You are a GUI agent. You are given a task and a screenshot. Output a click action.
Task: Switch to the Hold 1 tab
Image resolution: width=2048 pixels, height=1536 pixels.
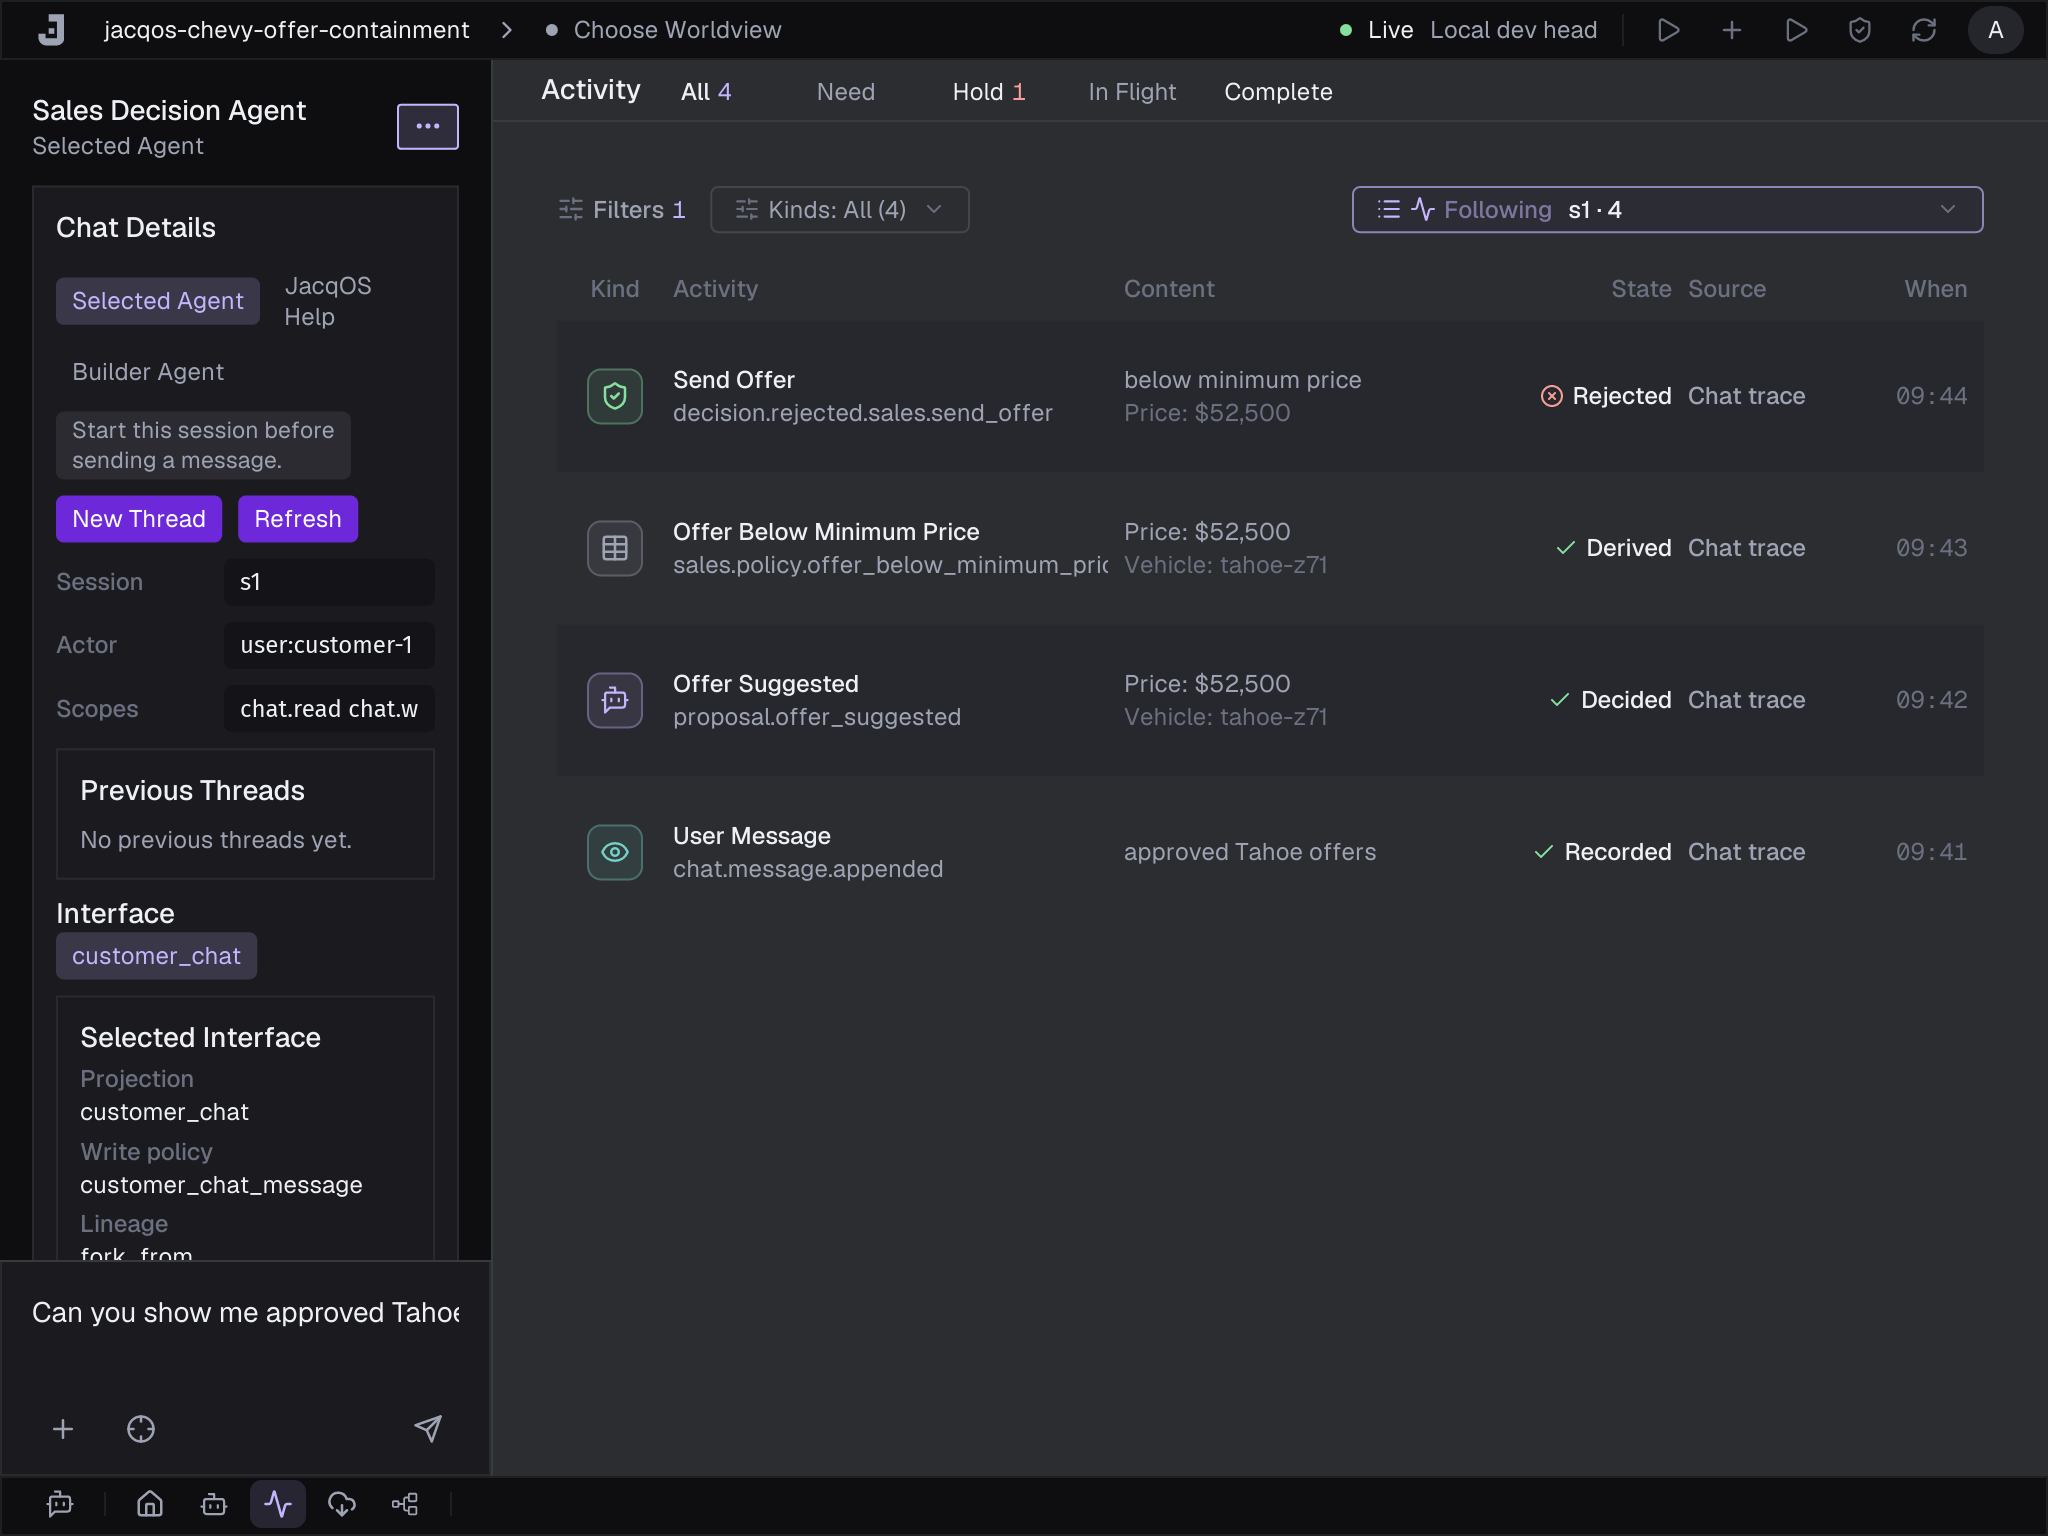pos(989,92)
